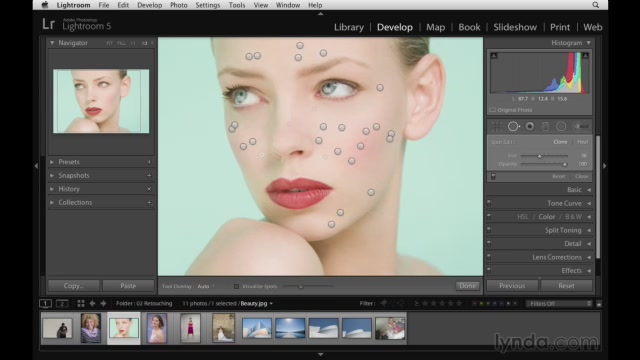640x360 pixels.
Task: Click the Paste button
Action: [128, 286]
